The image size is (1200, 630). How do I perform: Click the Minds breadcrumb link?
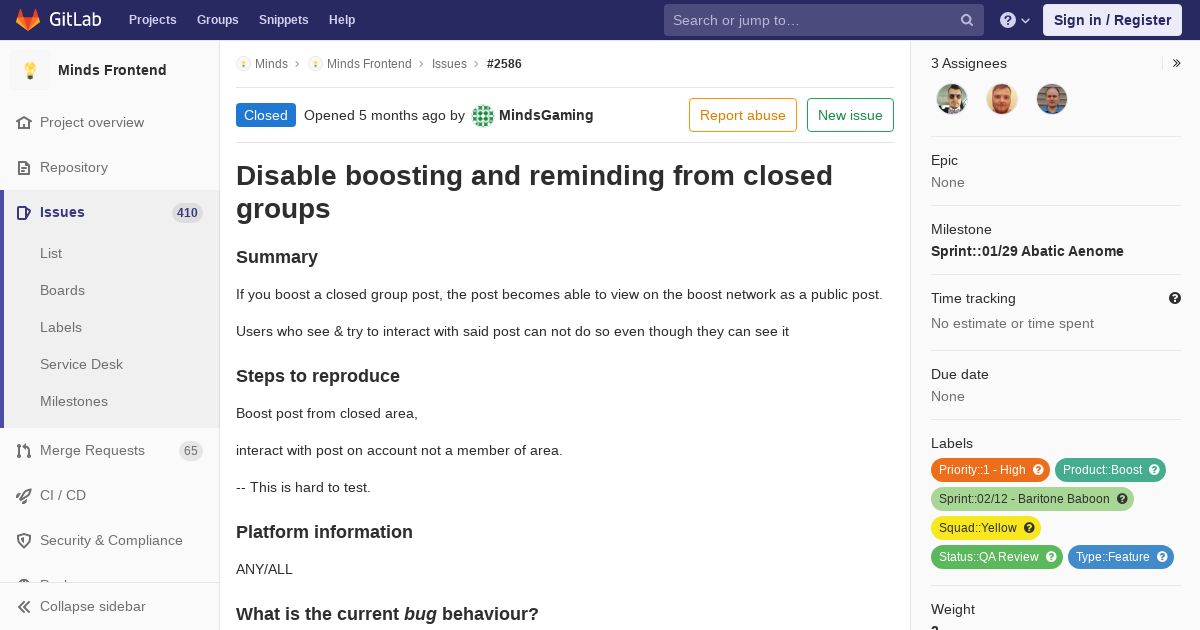click(x=271, y=63)
